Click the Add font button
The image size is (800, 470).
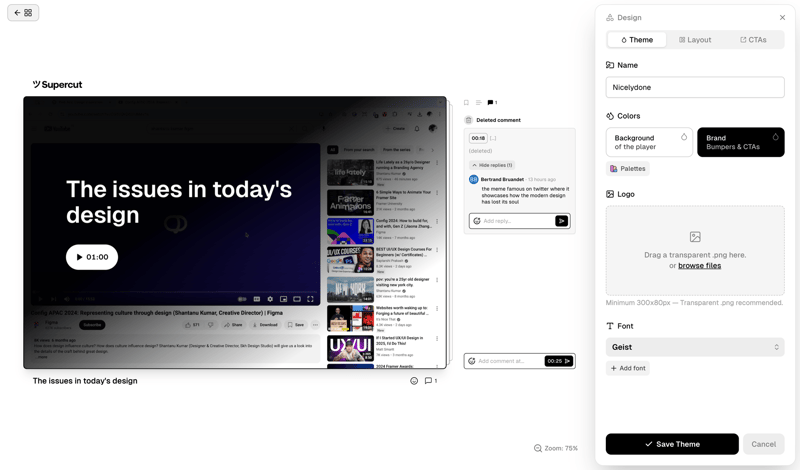tap(628, 368)
